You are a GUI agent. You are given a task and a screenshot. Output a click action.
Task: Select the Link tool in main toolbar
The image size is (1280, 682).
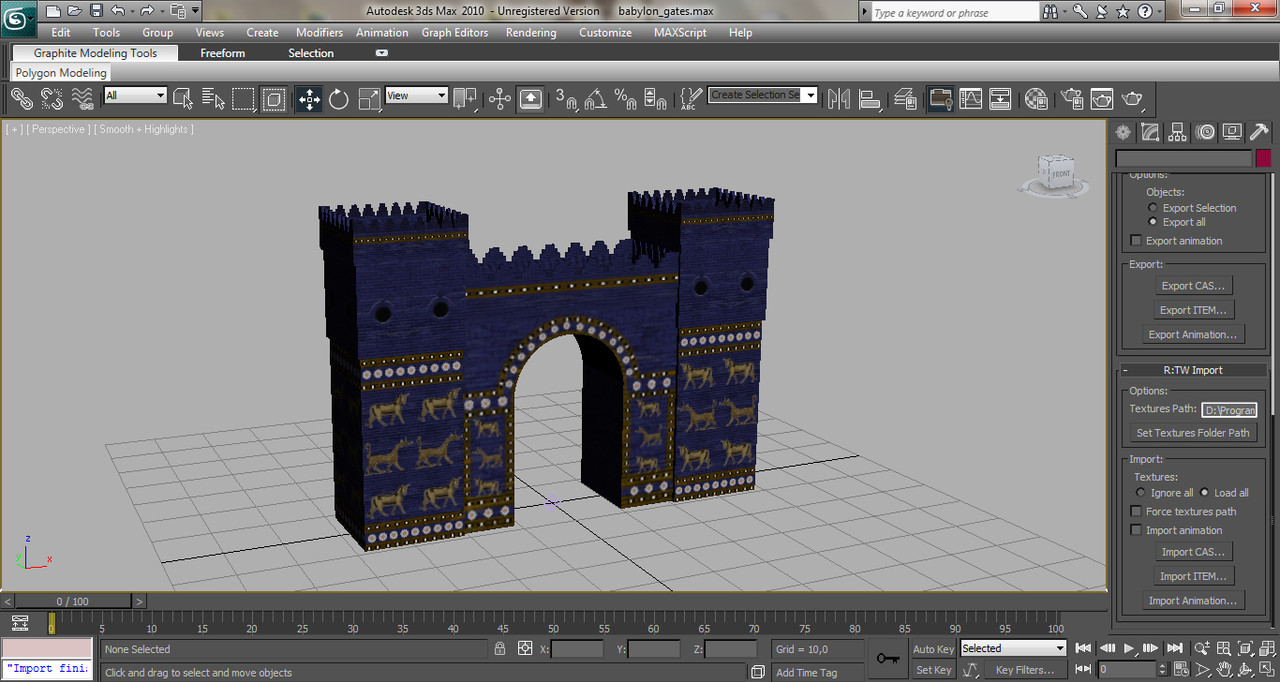22,98
